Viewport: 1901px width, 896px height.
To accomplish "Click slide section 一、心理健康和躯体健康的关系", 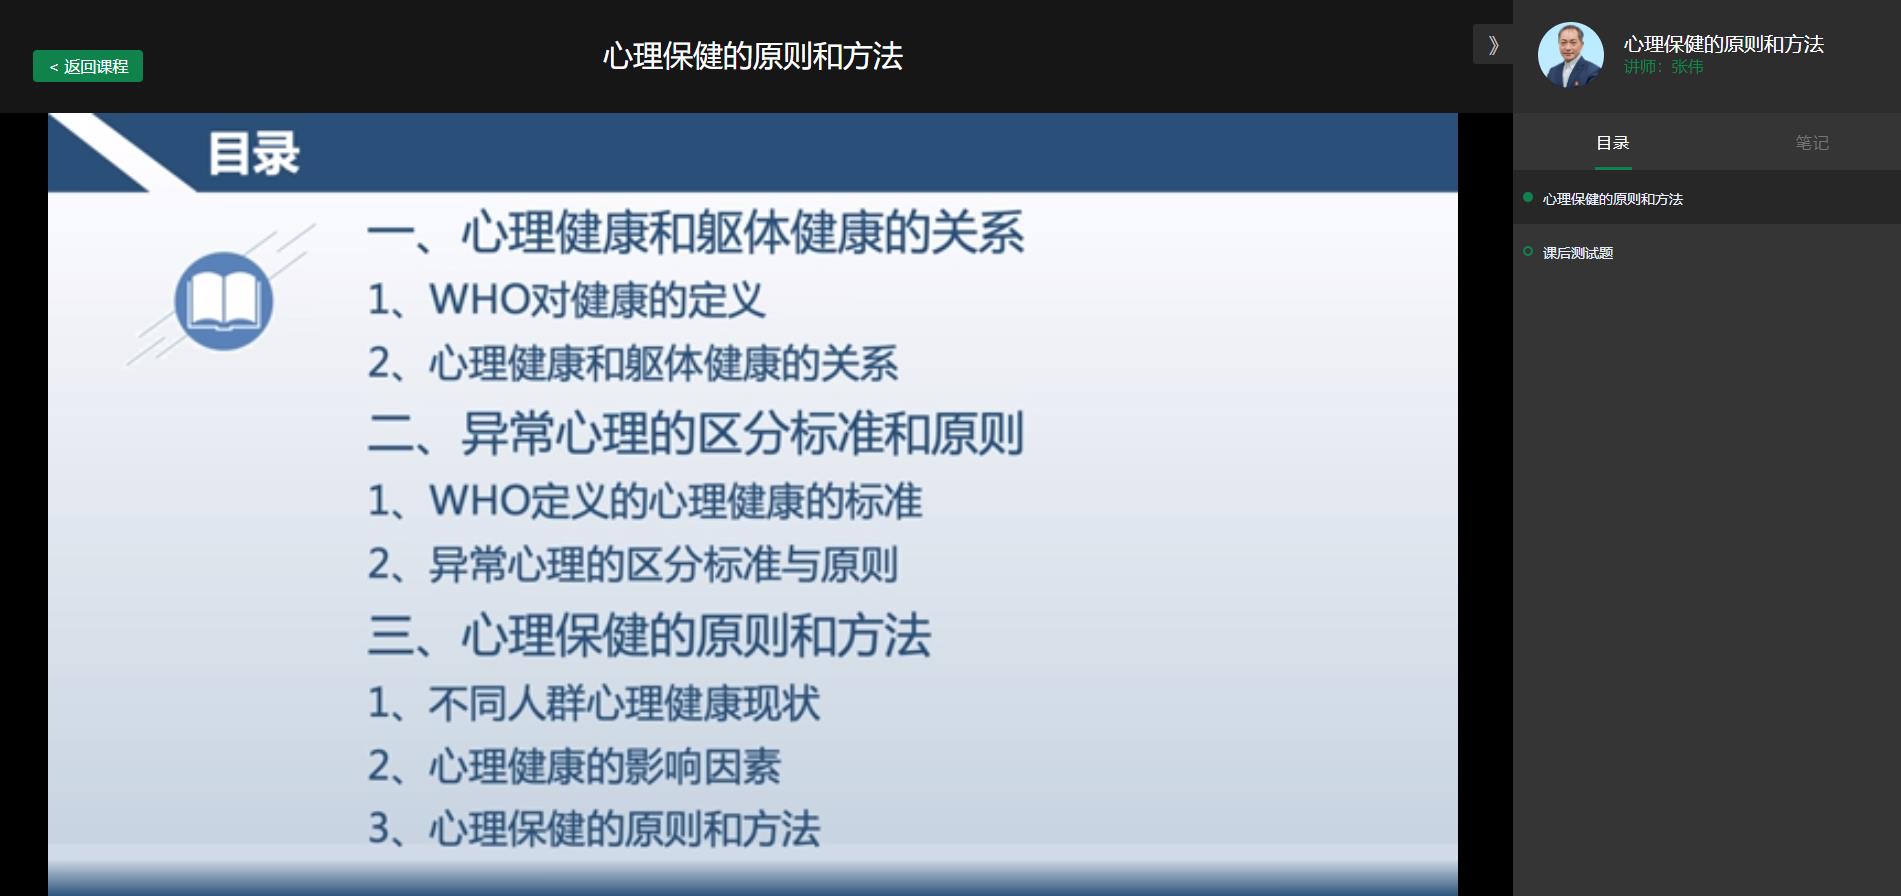I will [695, 233].
